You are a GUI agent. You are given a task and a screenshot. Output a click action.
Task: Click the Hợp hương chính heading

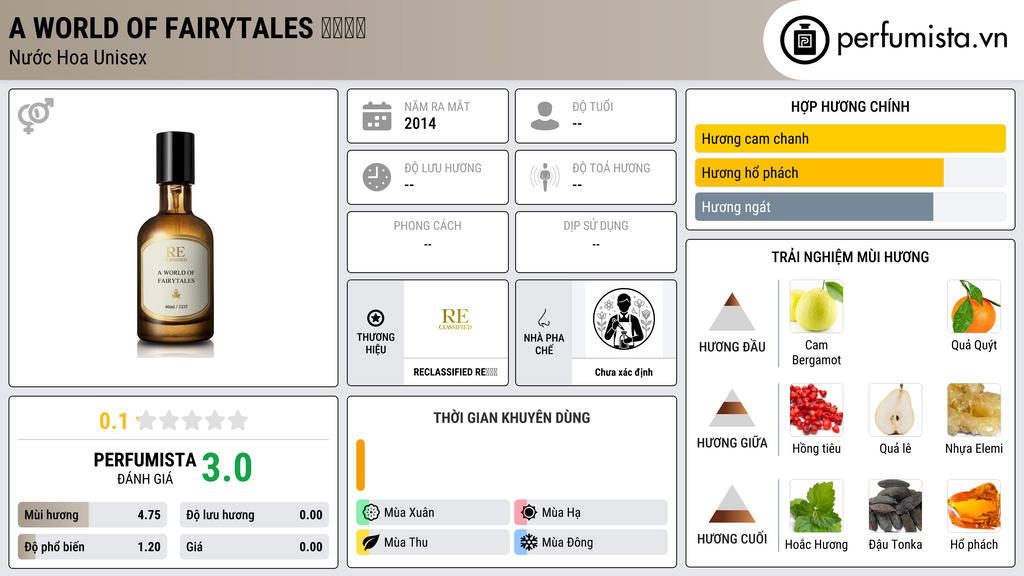tap(850, 106)
